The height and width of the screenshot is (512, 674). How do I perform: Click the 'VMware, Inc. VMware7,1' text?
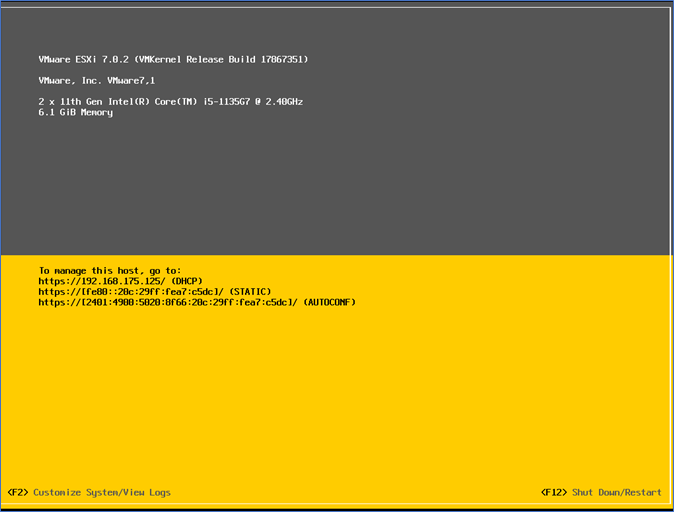(x=97, y=80)
